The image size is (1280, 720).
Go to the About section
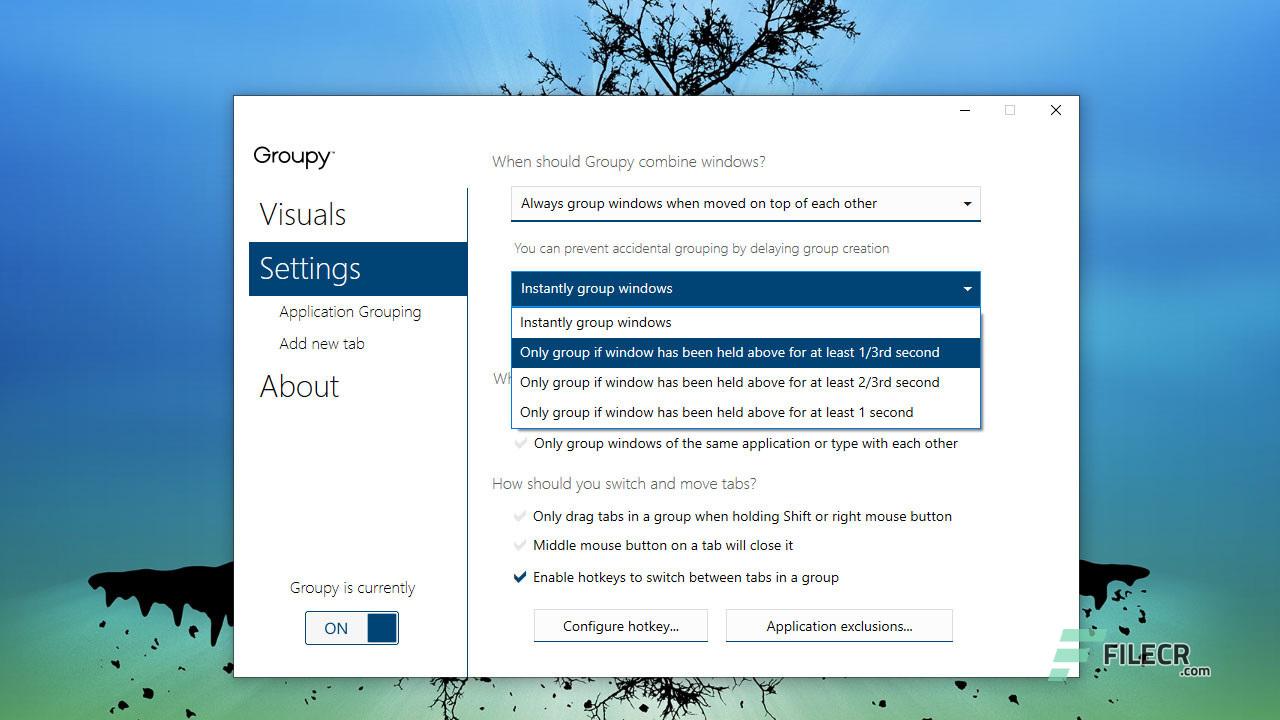(x=300, y=386)
